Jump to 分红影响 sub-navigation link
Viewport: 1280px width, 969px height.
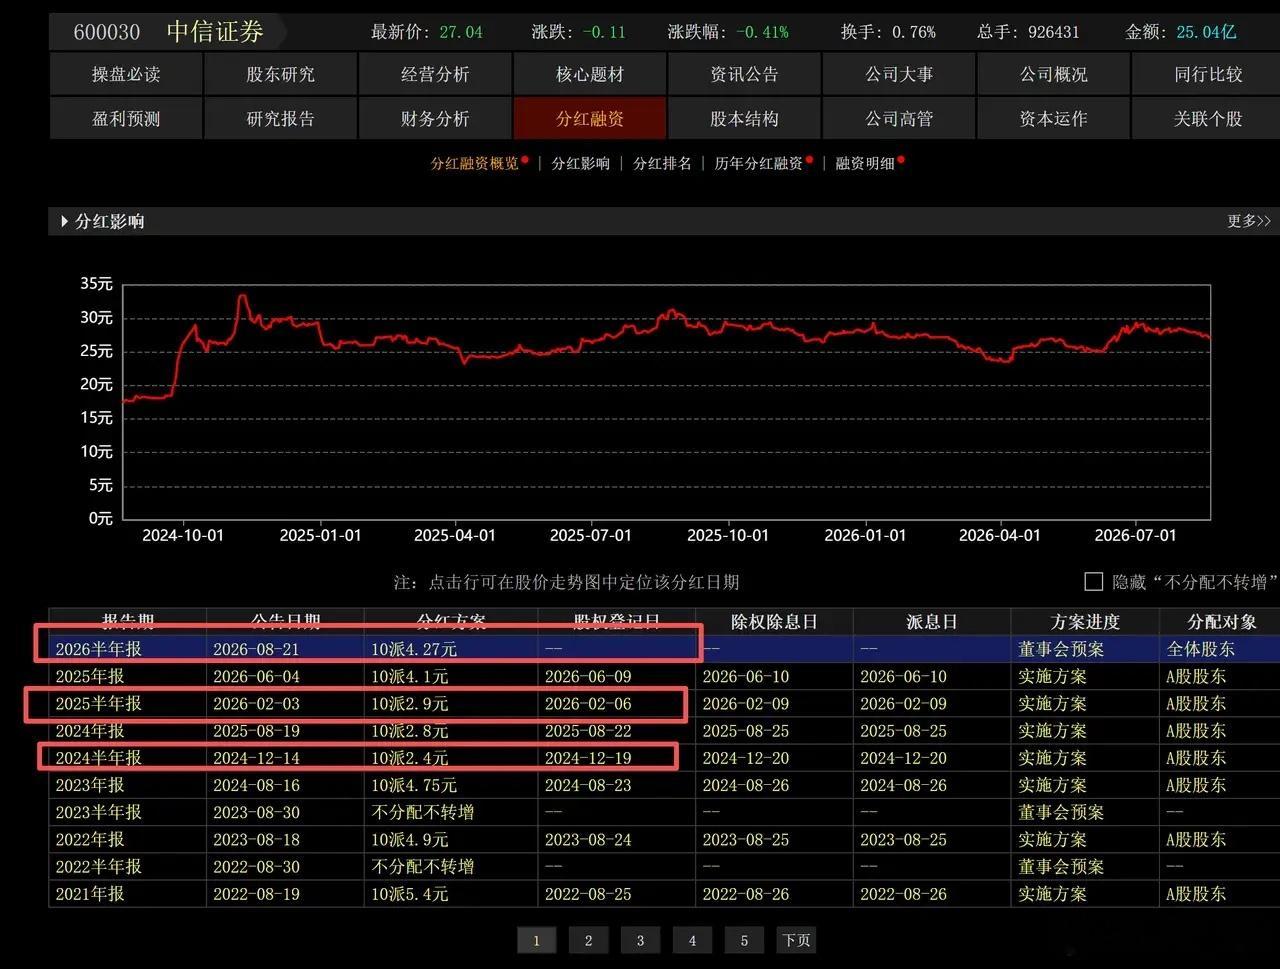click(581, 163)
